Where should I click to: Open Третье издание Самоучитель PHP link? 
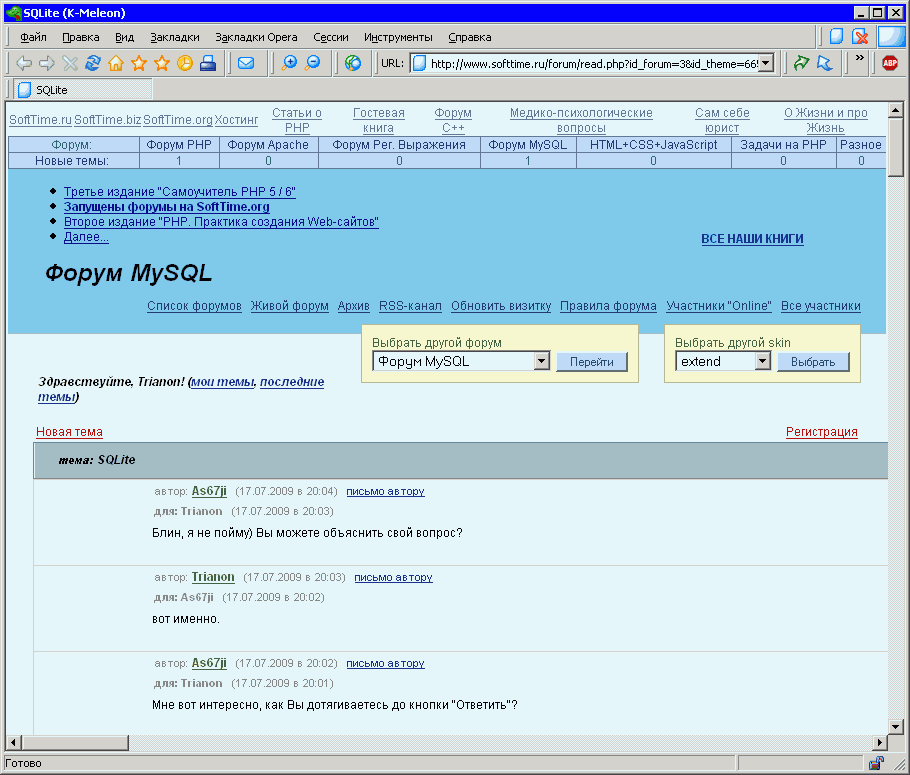[179, 192]
